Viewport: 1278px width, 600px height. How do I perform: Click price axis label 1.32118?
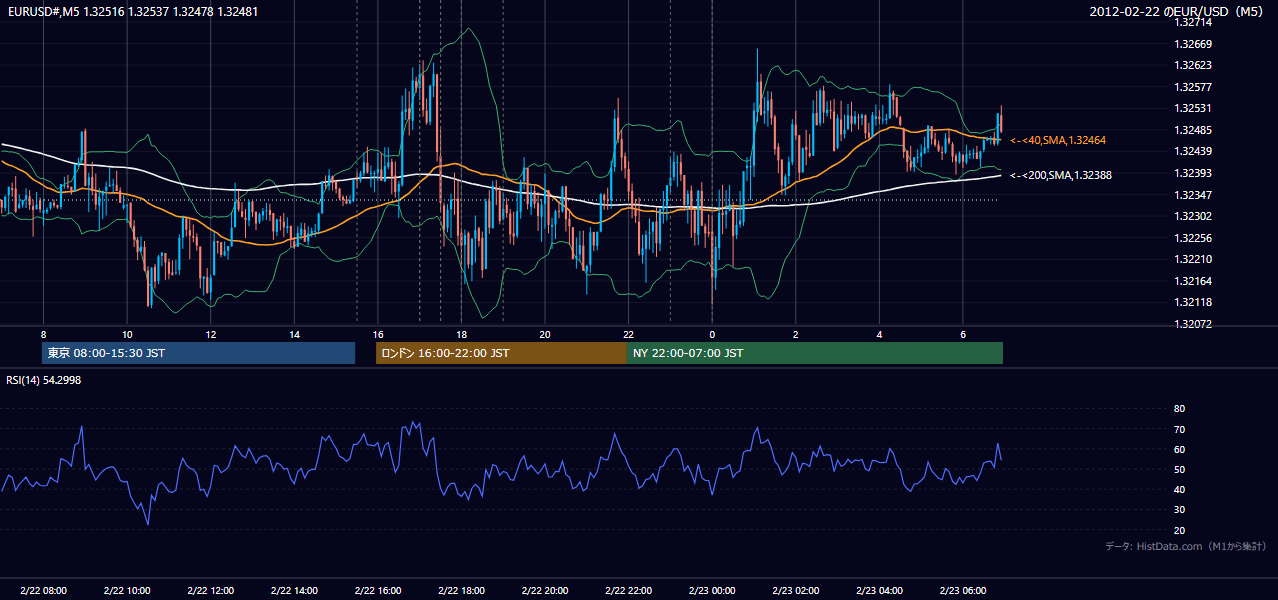click(1192, 302)
